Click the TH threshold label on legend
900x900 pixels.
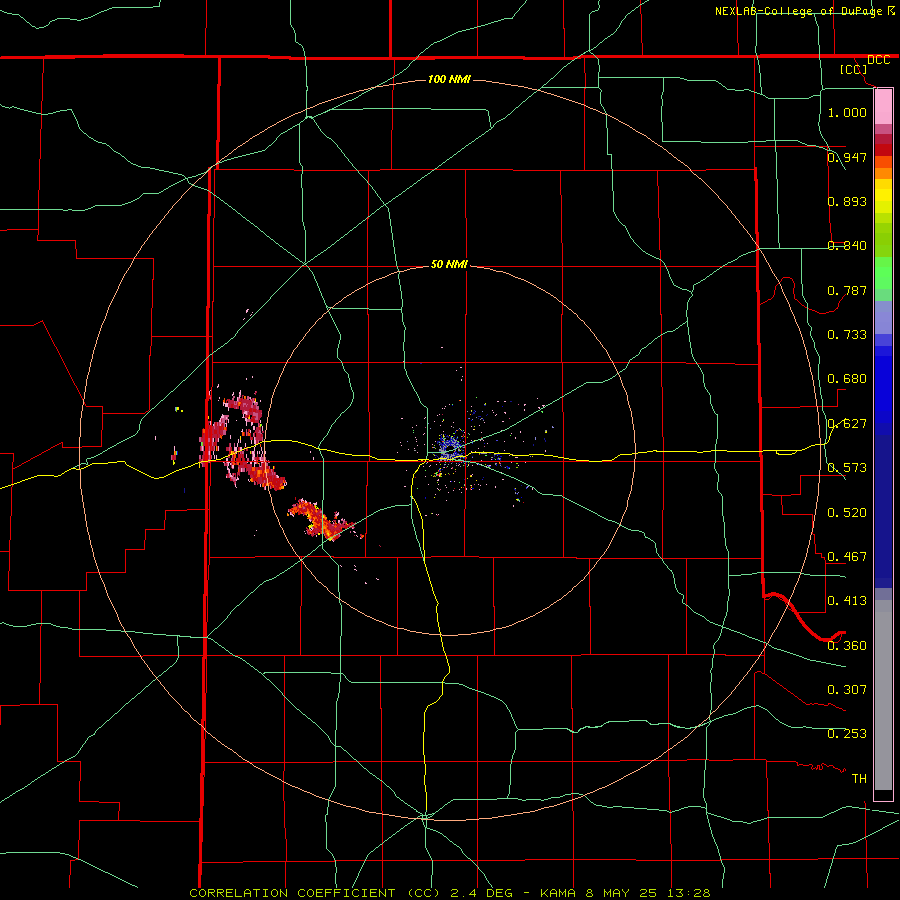pos(859,779)
